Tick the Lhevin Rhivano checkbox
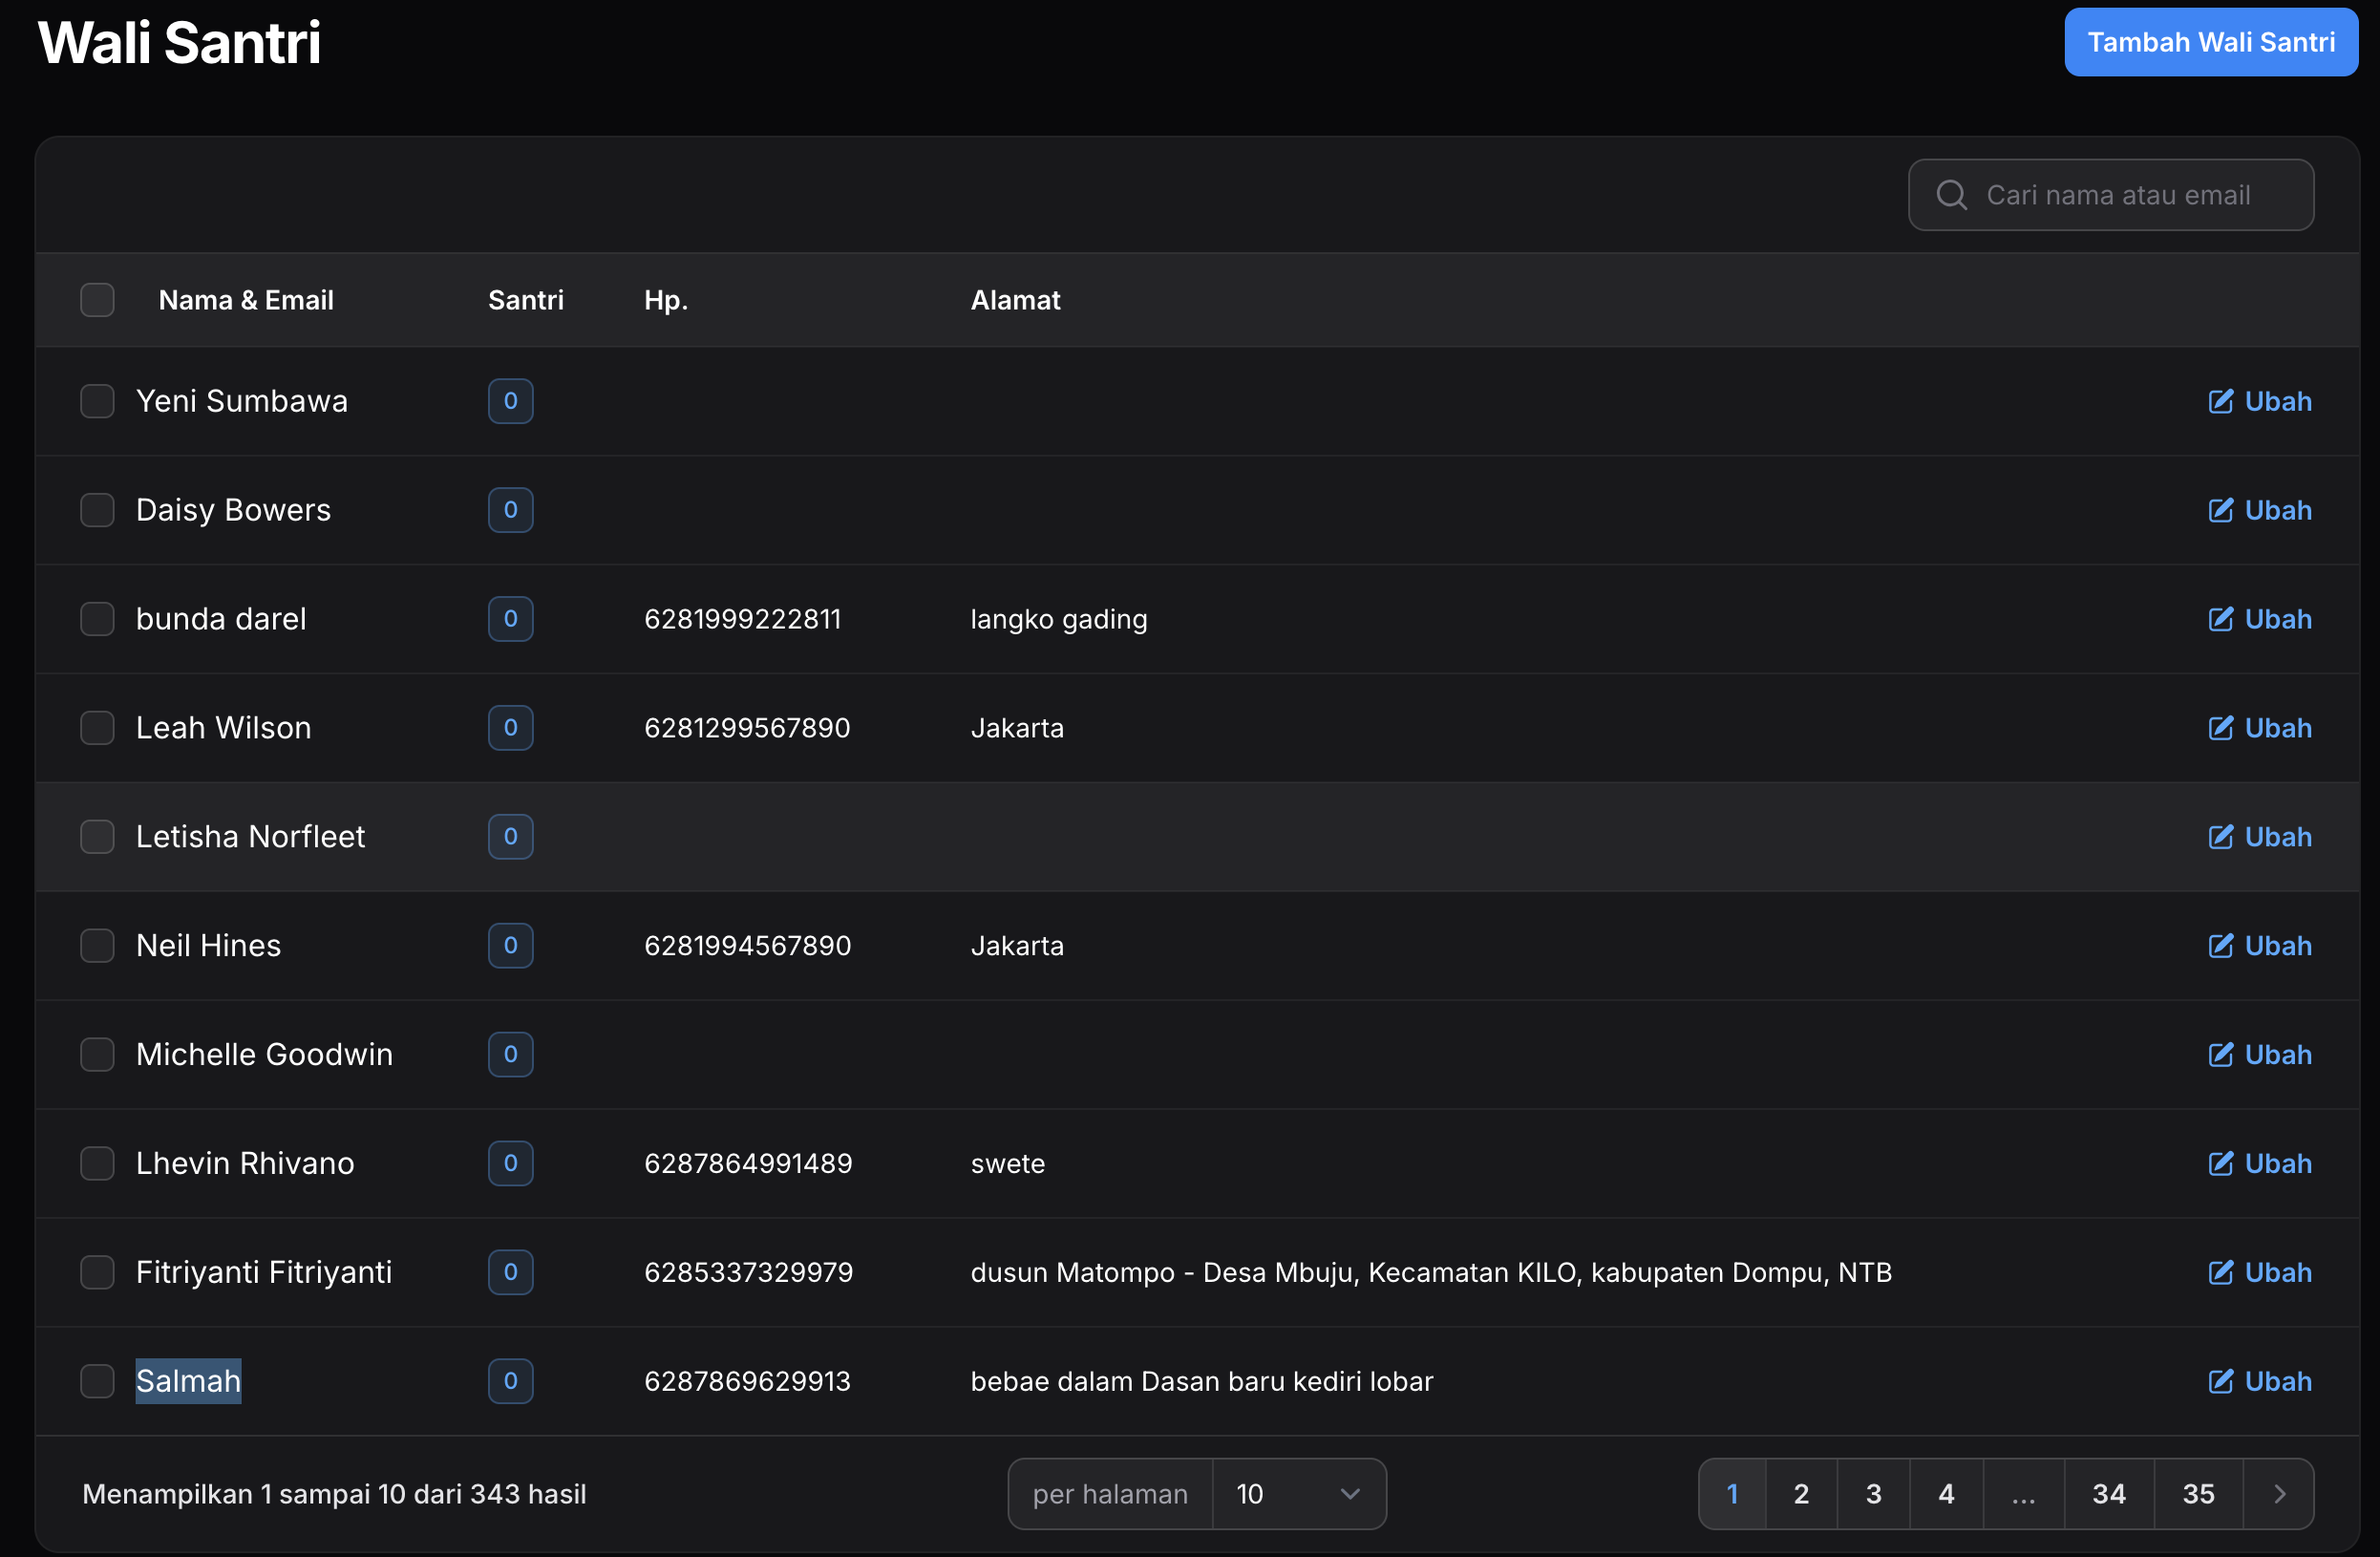 coord(97,1163)
